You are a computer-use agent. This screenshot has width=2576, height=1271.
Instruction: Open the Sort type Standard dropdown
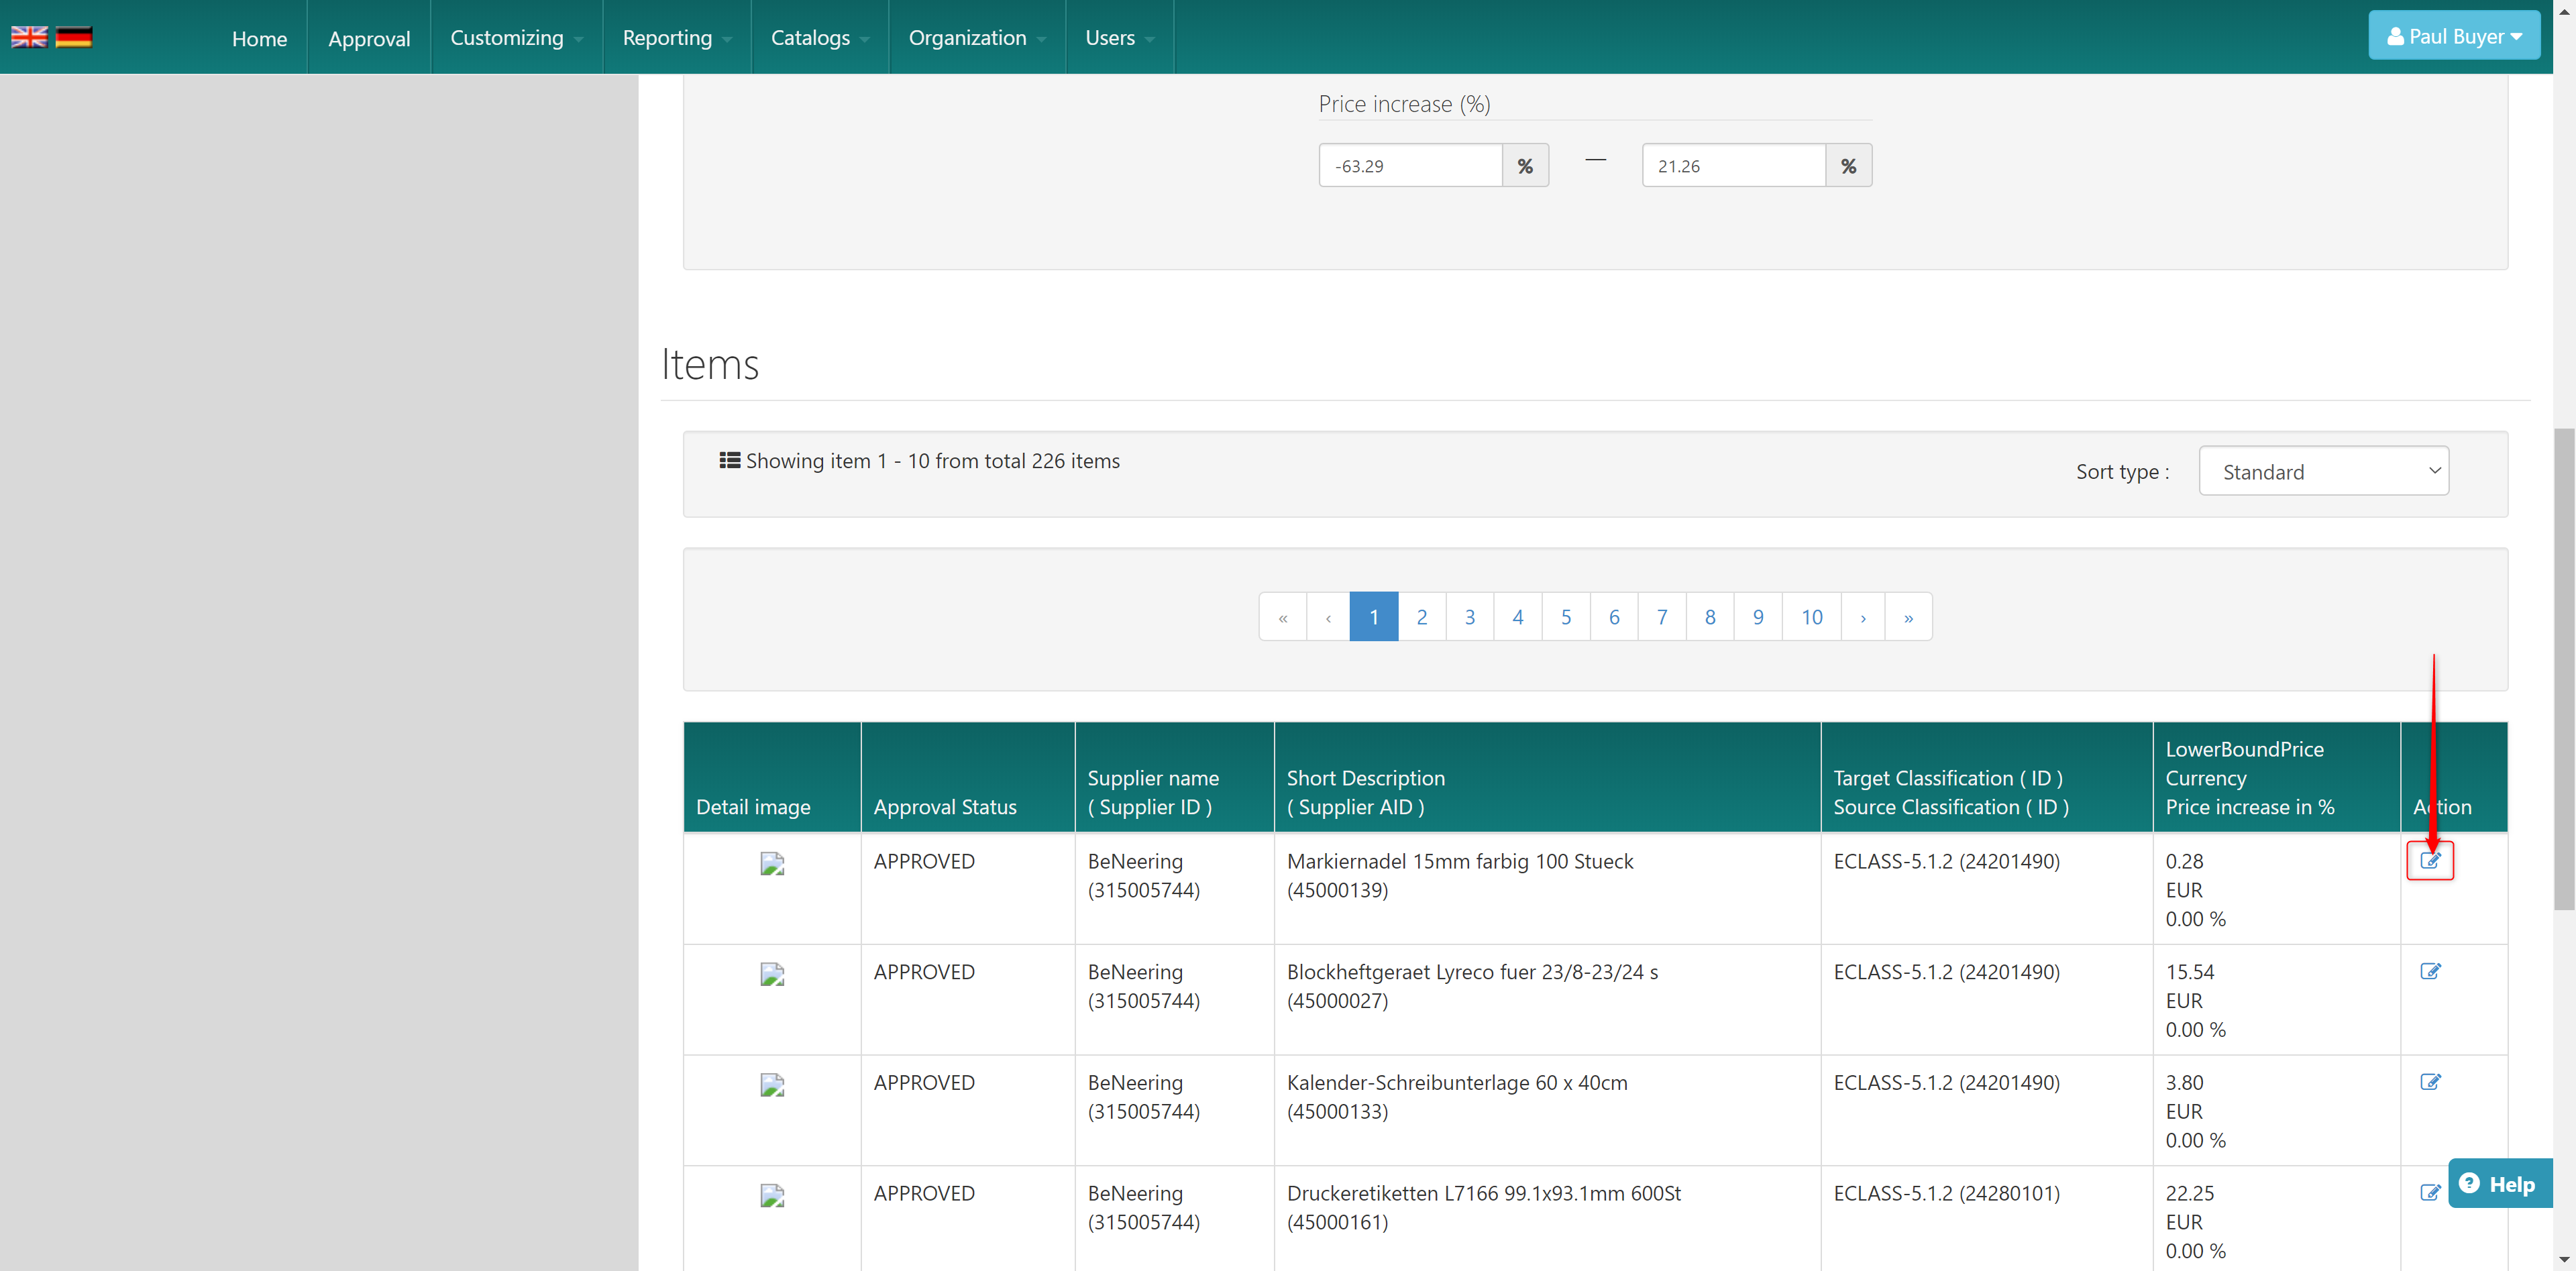point(2322,471)
